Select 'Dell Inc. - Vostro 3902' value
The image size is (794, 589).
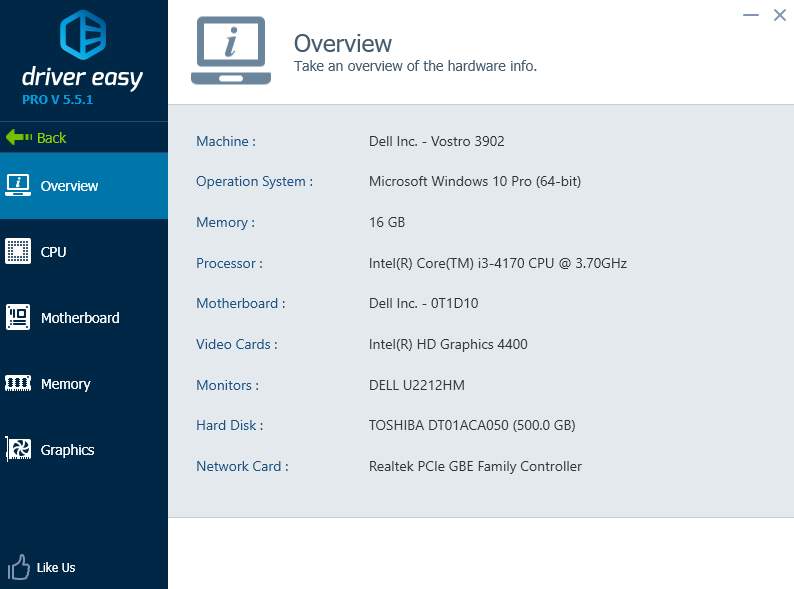pos(436,141)
